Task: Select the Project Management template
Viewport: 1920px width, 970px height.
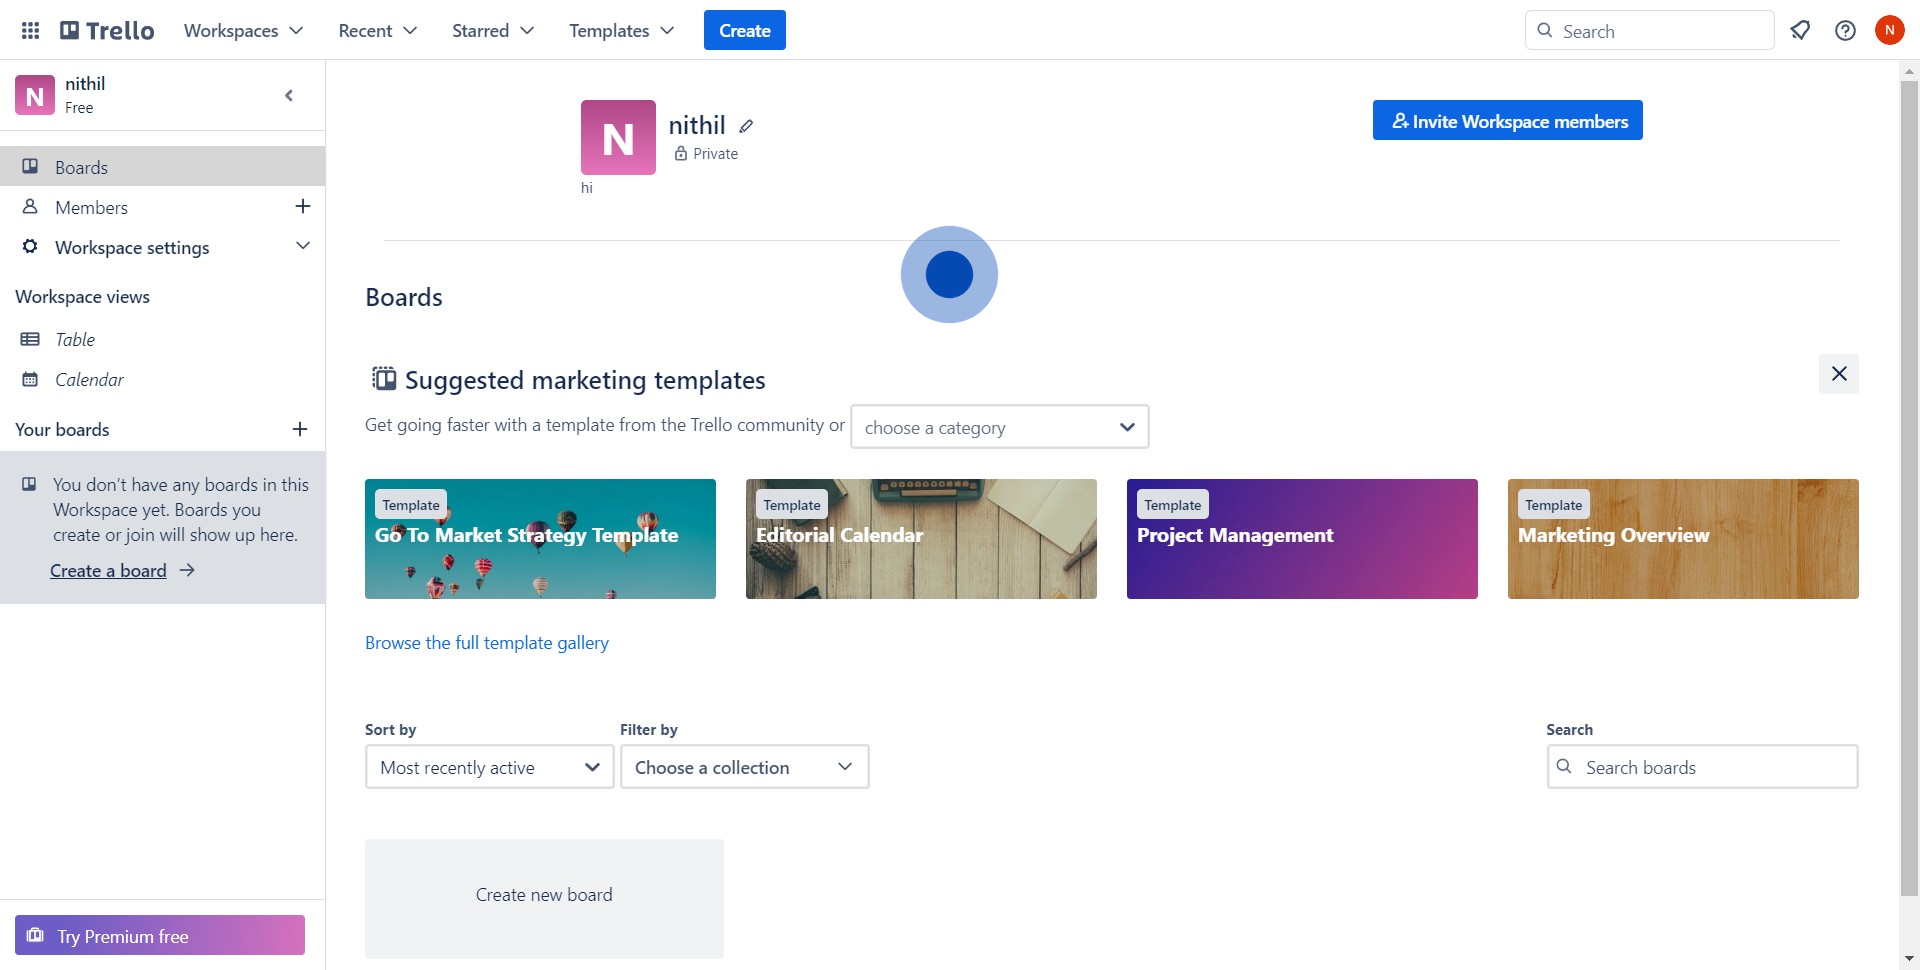Action: (x=1301, y=539)
